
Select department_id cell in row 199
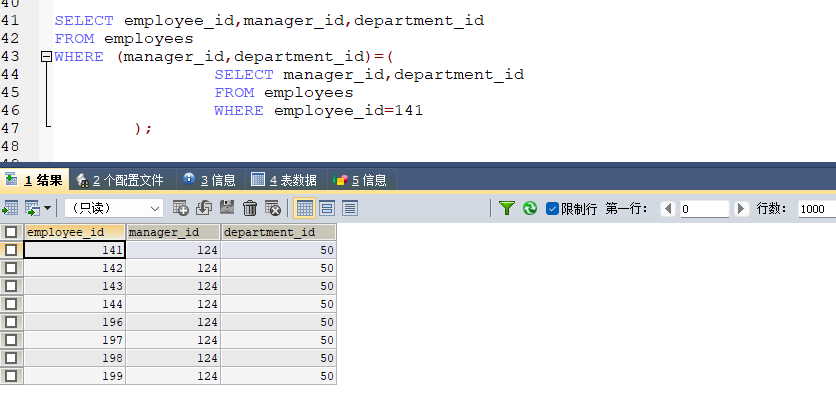pyautogui.click(x=278, y=376)
